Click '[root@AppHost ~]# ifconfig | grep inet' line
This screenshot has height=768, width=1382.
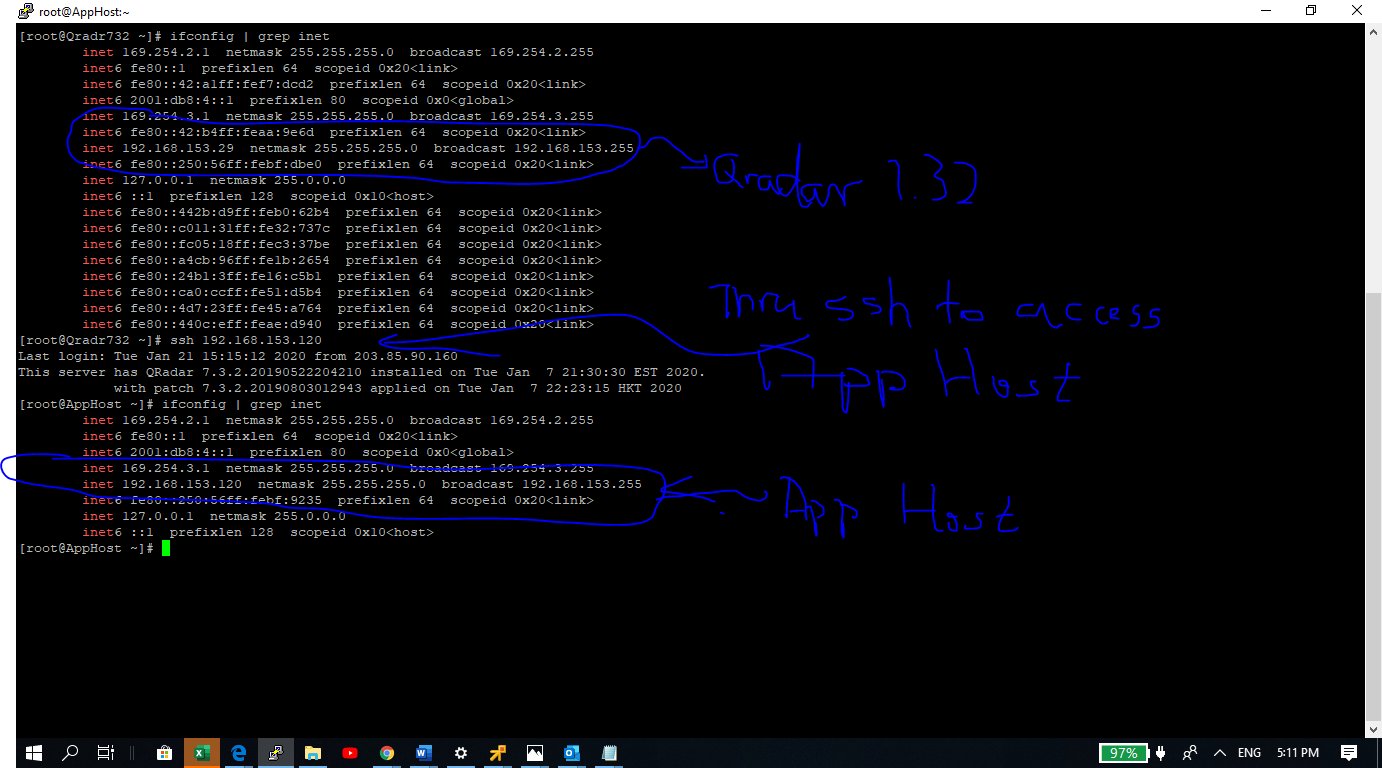(x=170, y=404)
